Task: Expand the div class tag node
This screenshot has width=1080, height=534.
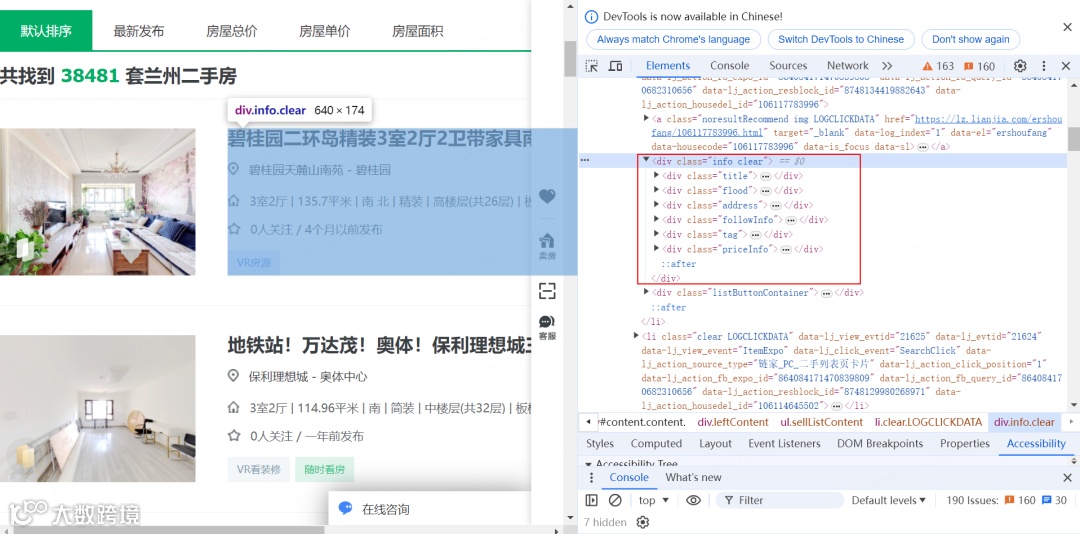Action: 656,235
